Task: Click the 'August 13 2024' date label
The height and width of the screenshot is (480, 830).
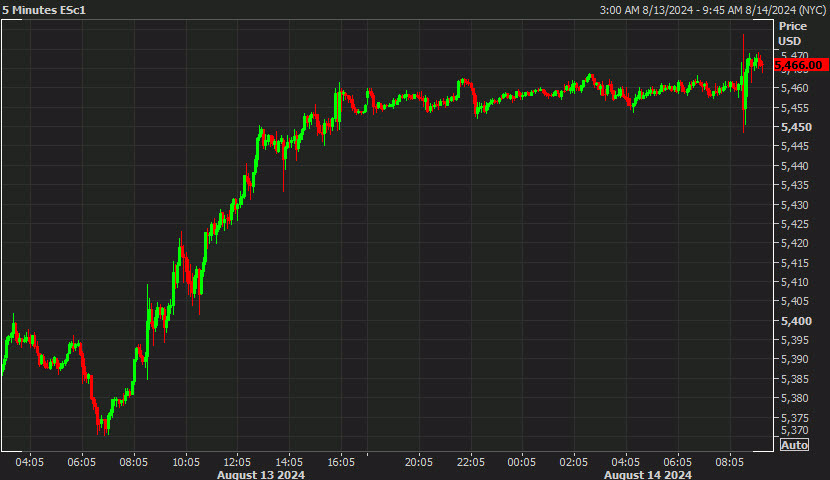Action: click(x=261, y=475)
